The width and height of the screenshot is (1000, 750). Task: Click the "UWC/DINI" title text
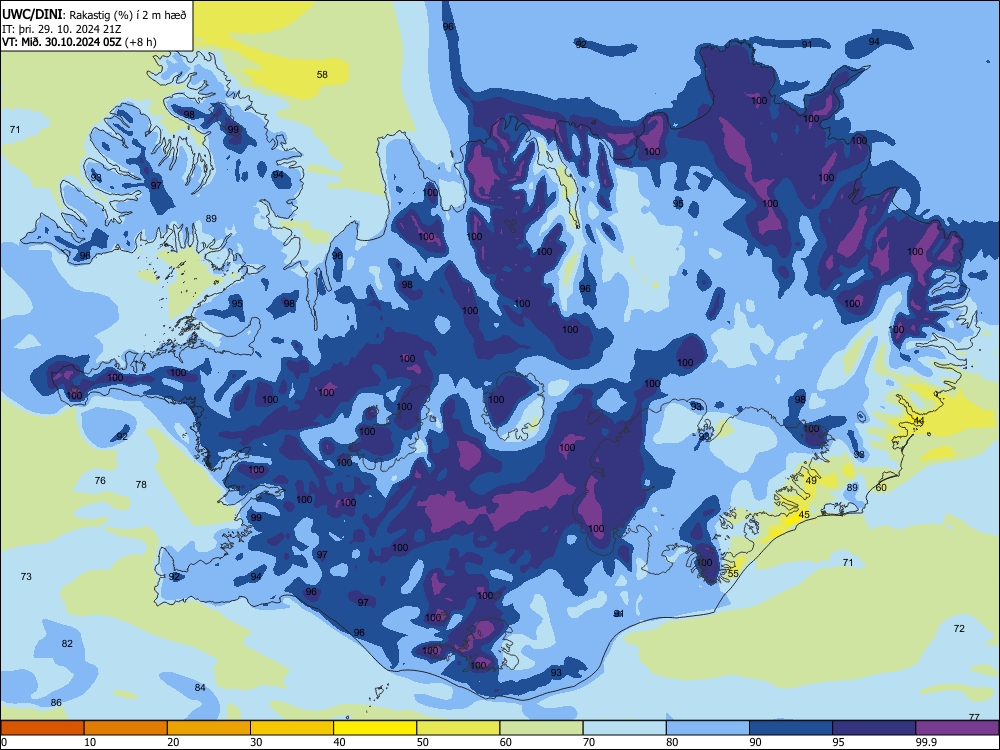coord(32,14)
